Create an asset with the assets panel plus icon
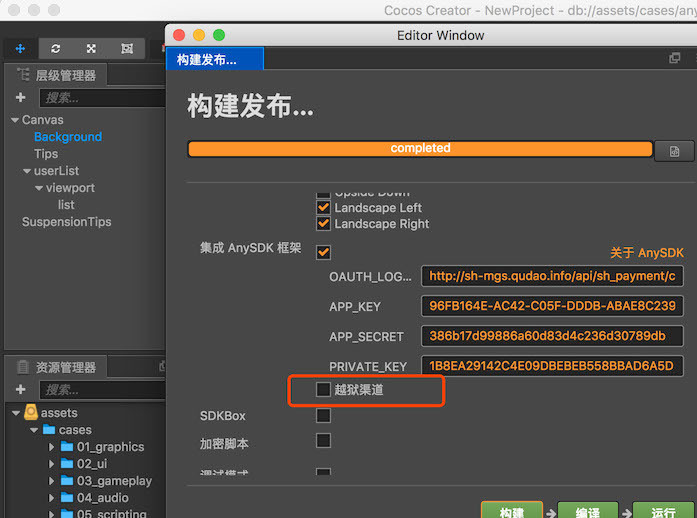Screen dimensions: 697x518 20,390
